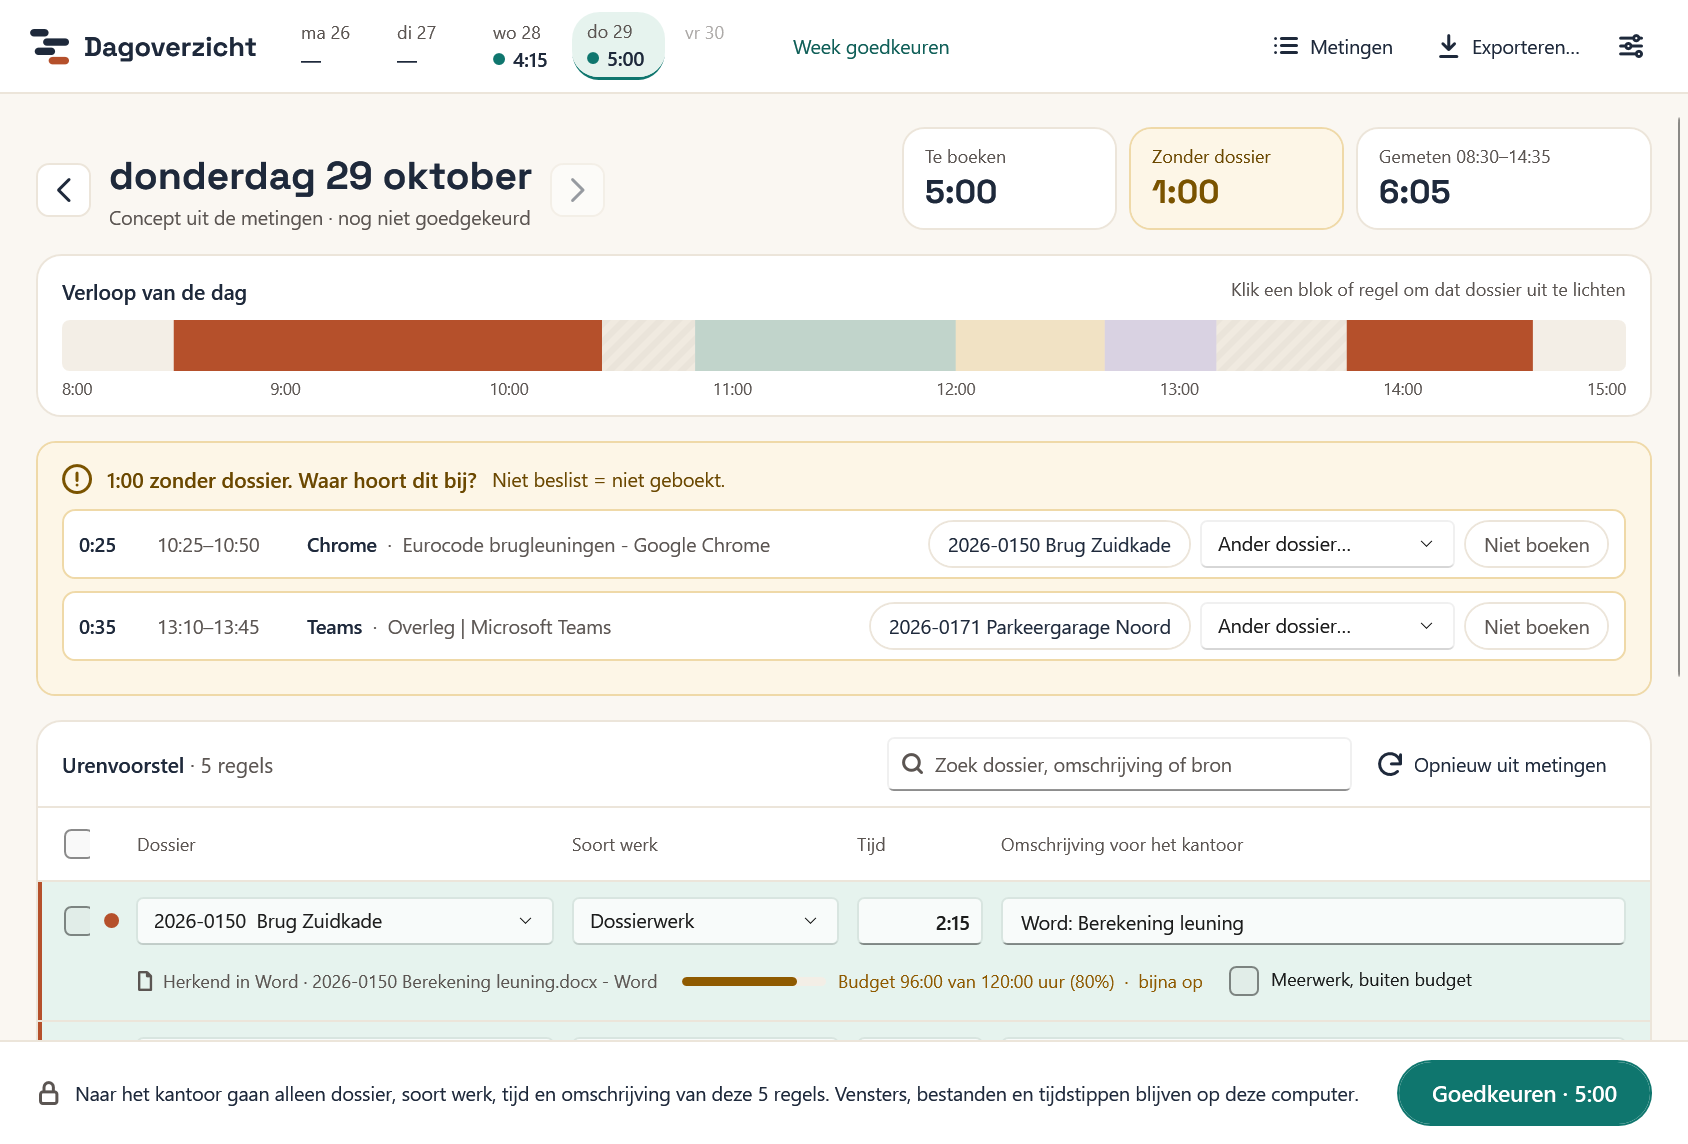Click the search magnifier icon
This screenshot has width=1688, height=1144.
click(912, 764)
